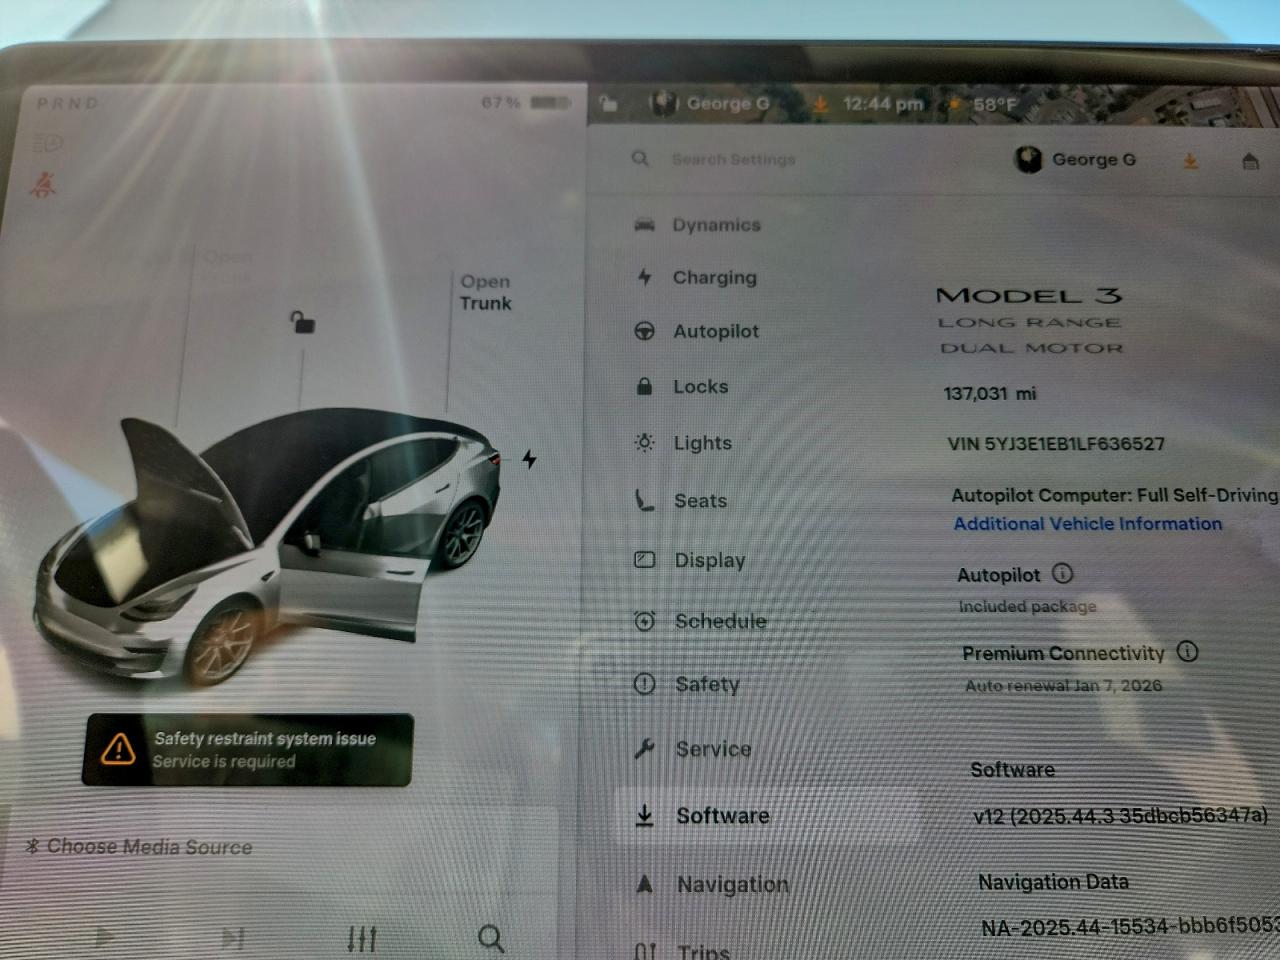Open the Display settings menu
The height and width of the screenshot is (960, 1280).
tap(691, 560)
